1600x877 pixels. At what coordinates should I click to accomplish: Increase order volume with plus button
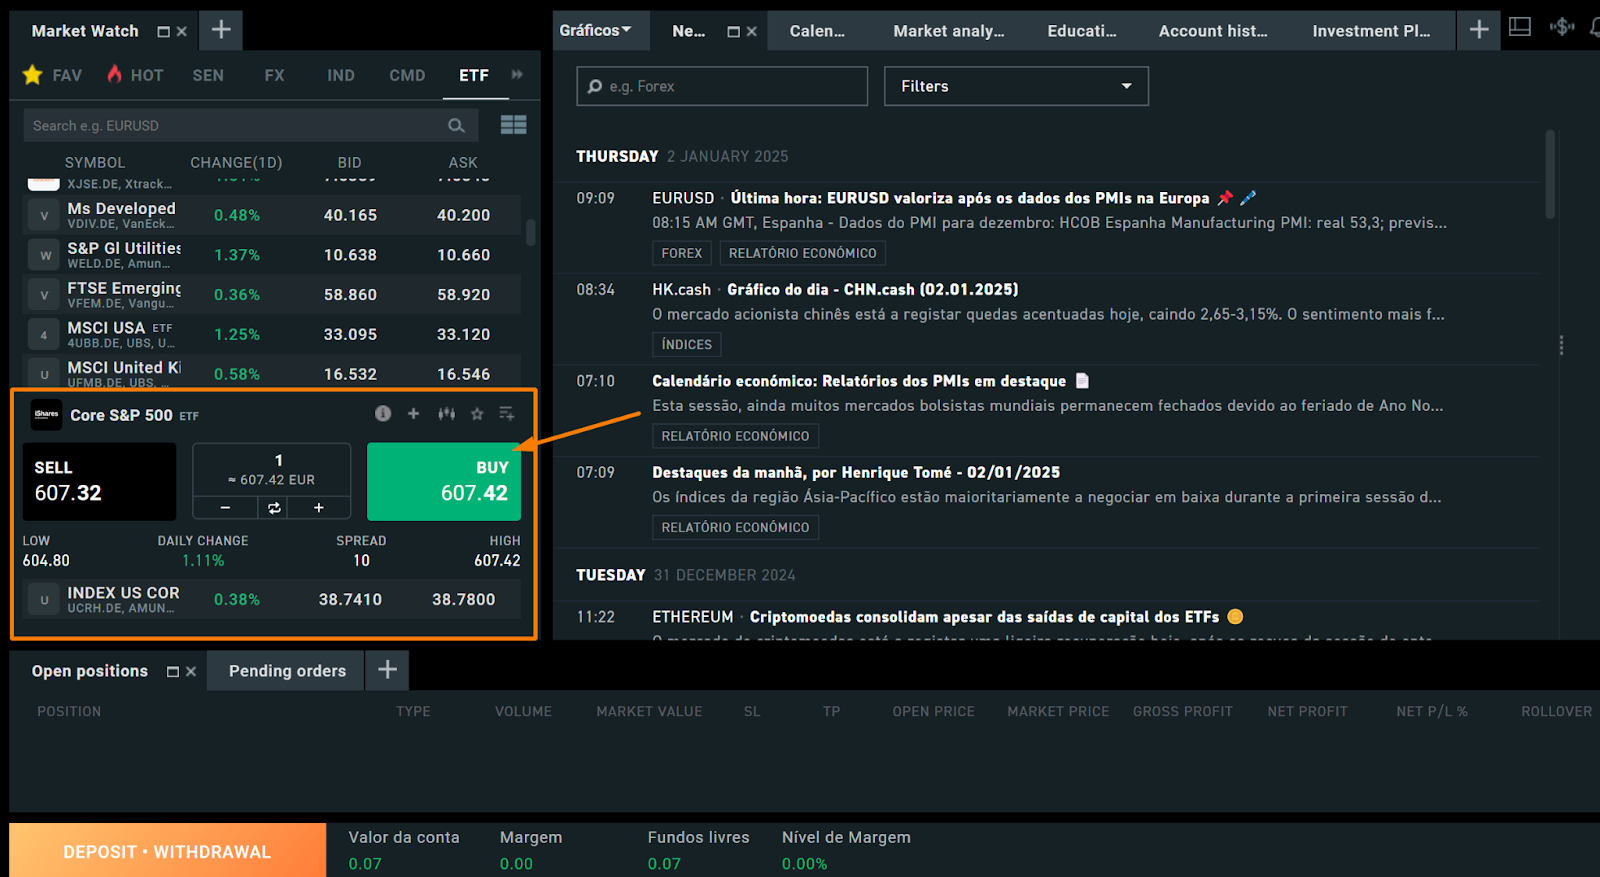318,508
